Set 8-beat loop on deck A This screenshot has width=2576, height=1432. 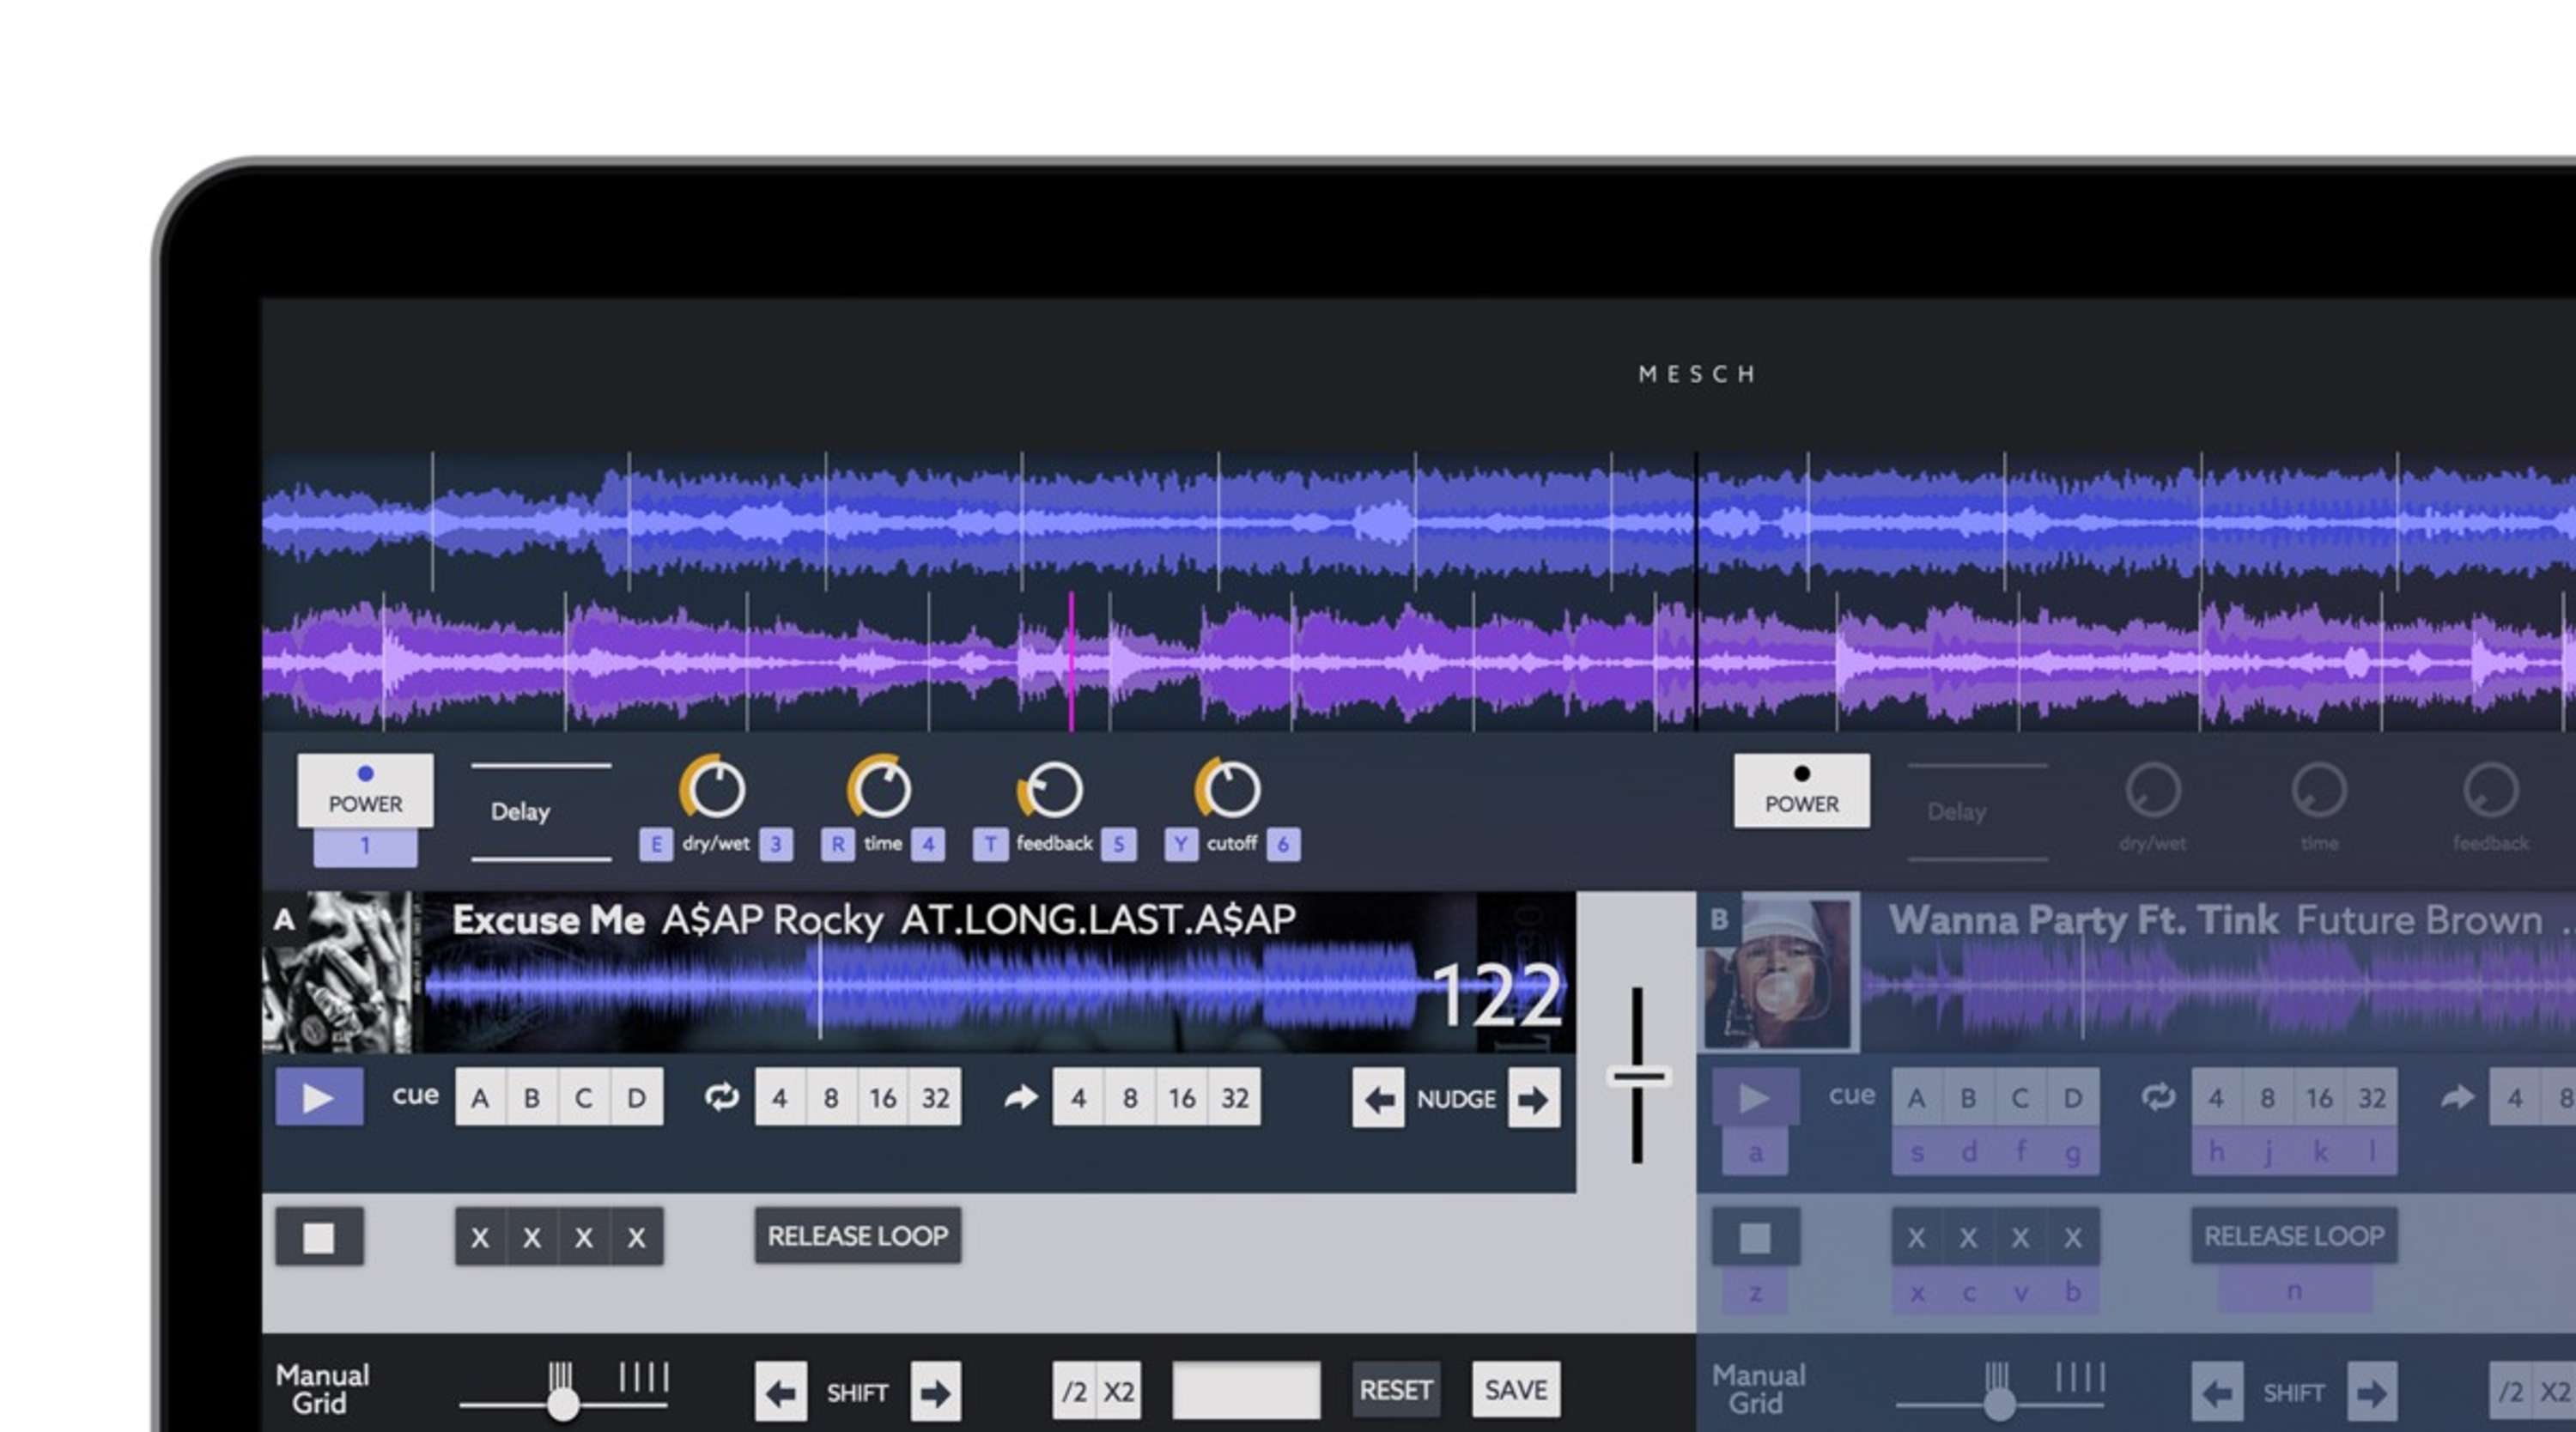point(832,1097)
